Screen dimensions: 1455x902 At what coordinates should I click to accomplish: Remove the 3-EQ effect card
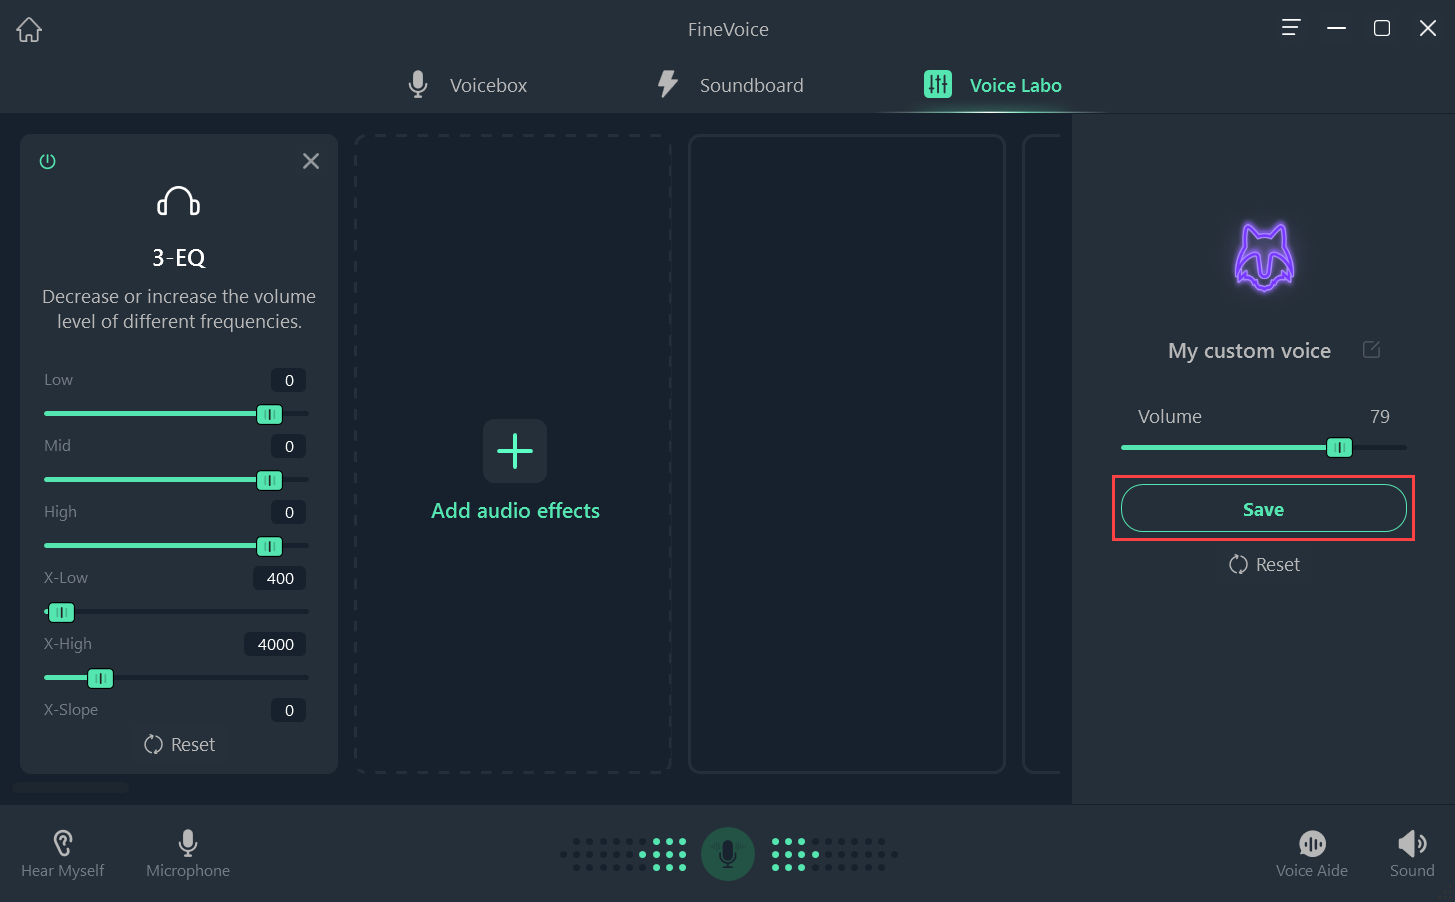point(311,161)
